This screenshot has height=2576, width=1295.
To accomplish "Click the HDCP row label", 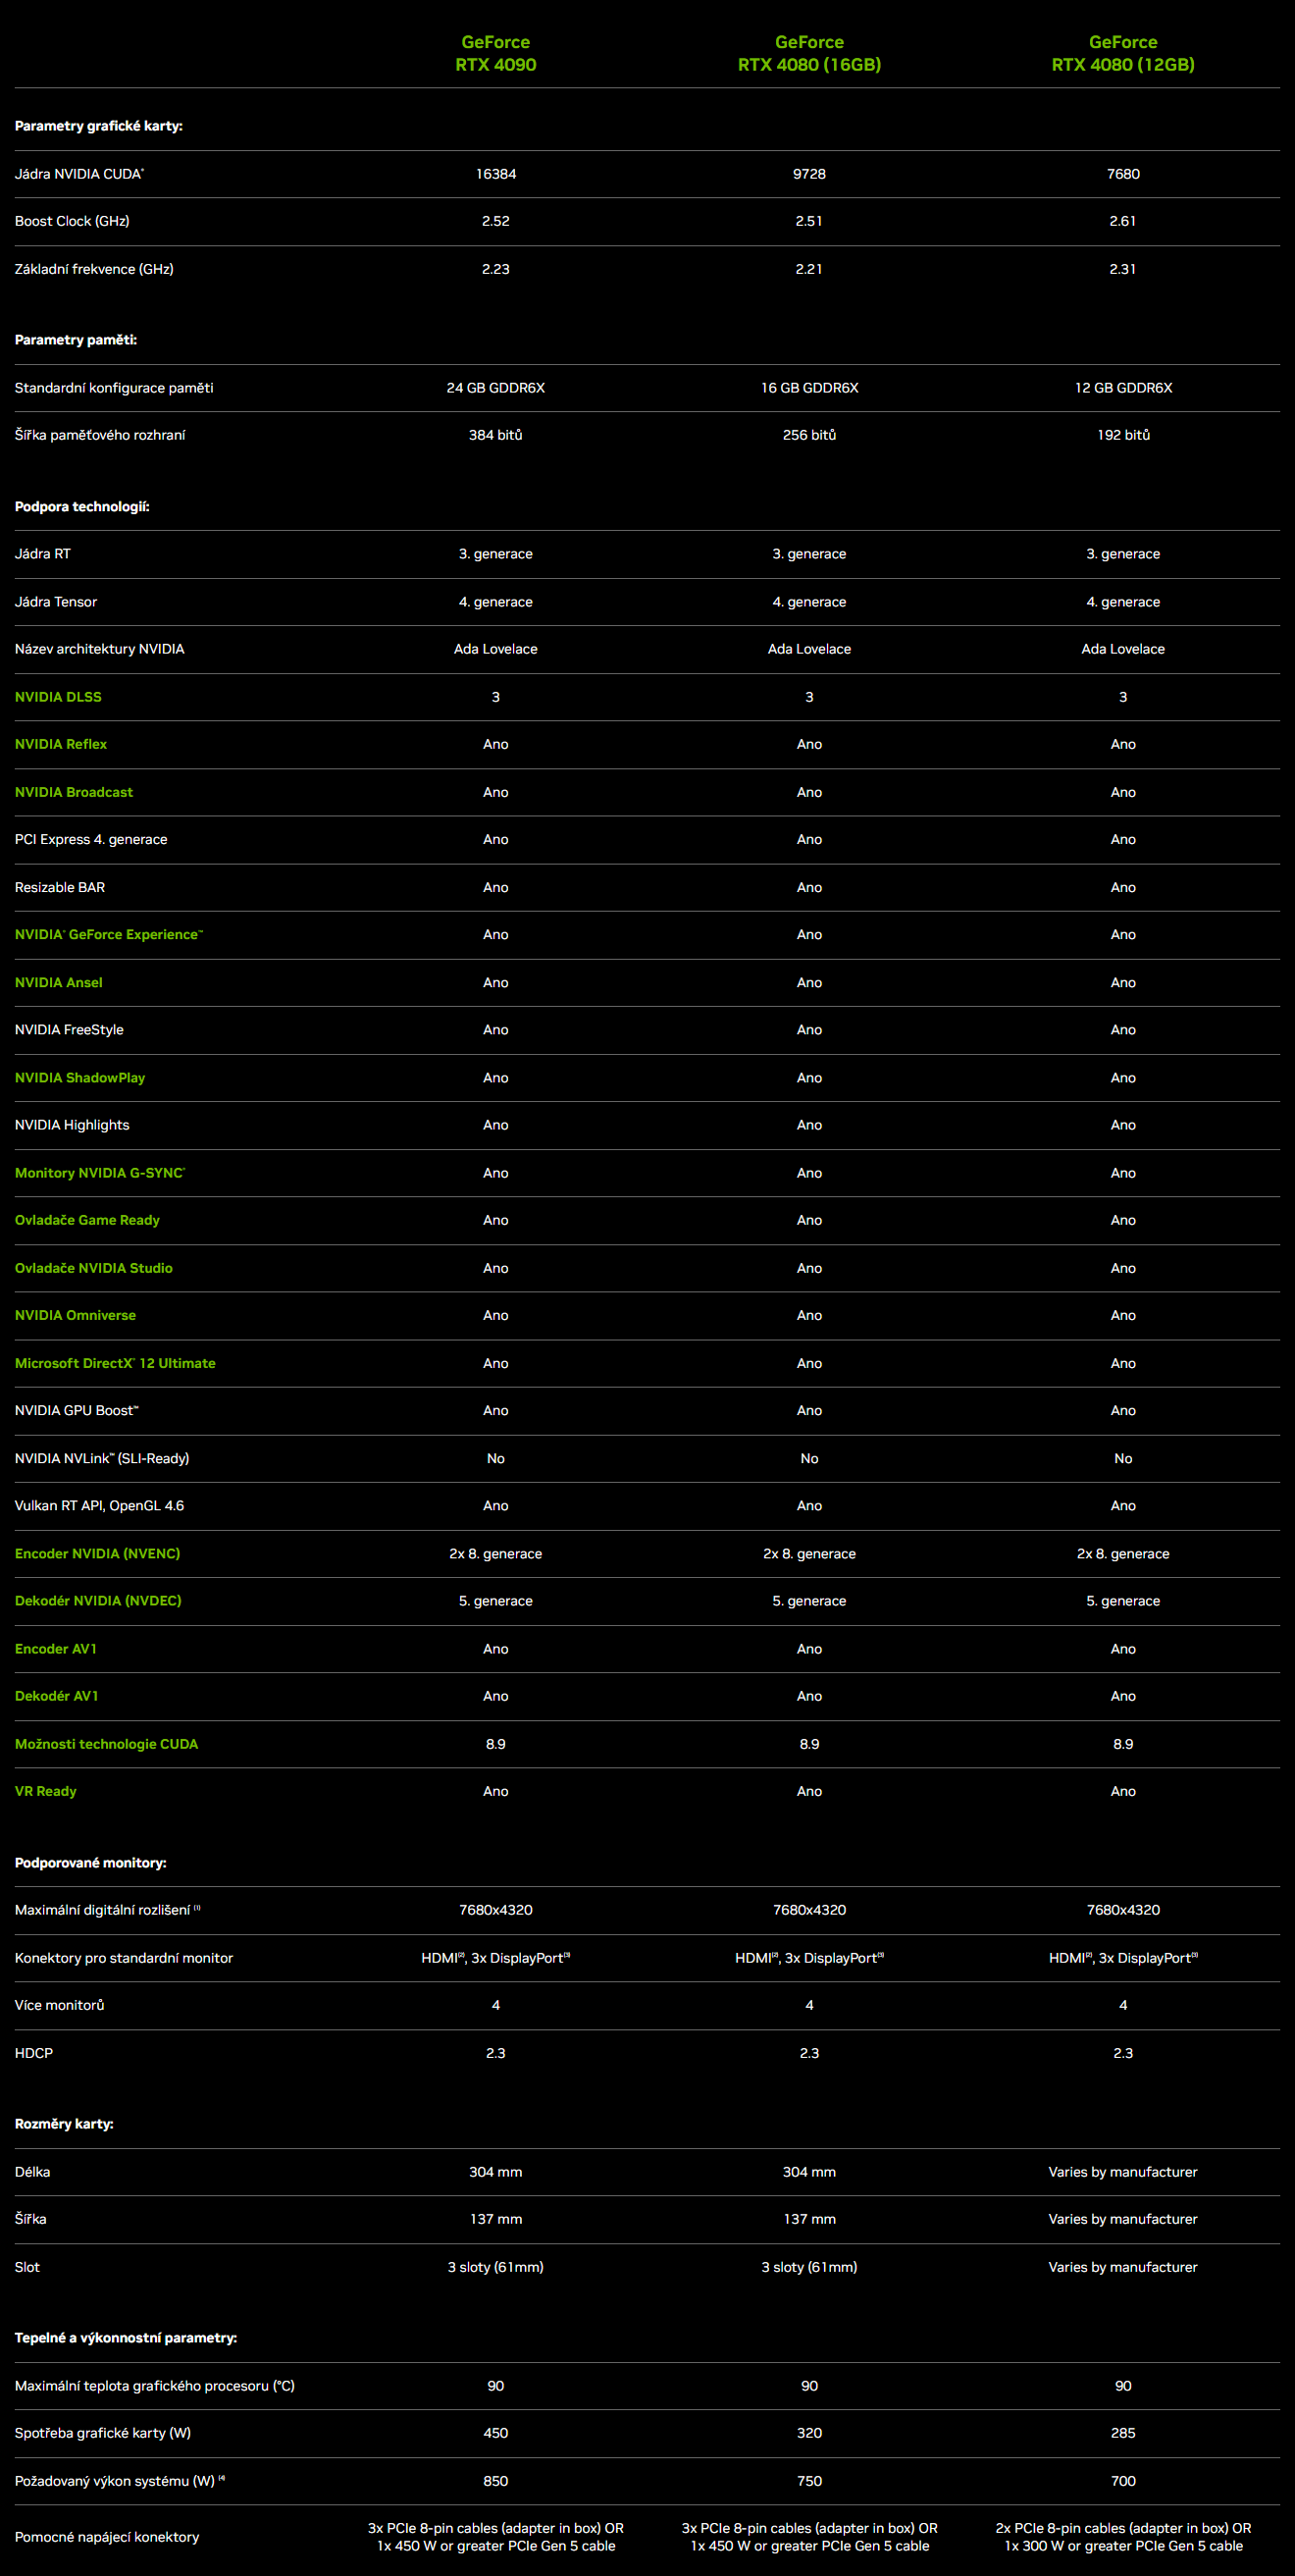I will [x=34, y=2053].
